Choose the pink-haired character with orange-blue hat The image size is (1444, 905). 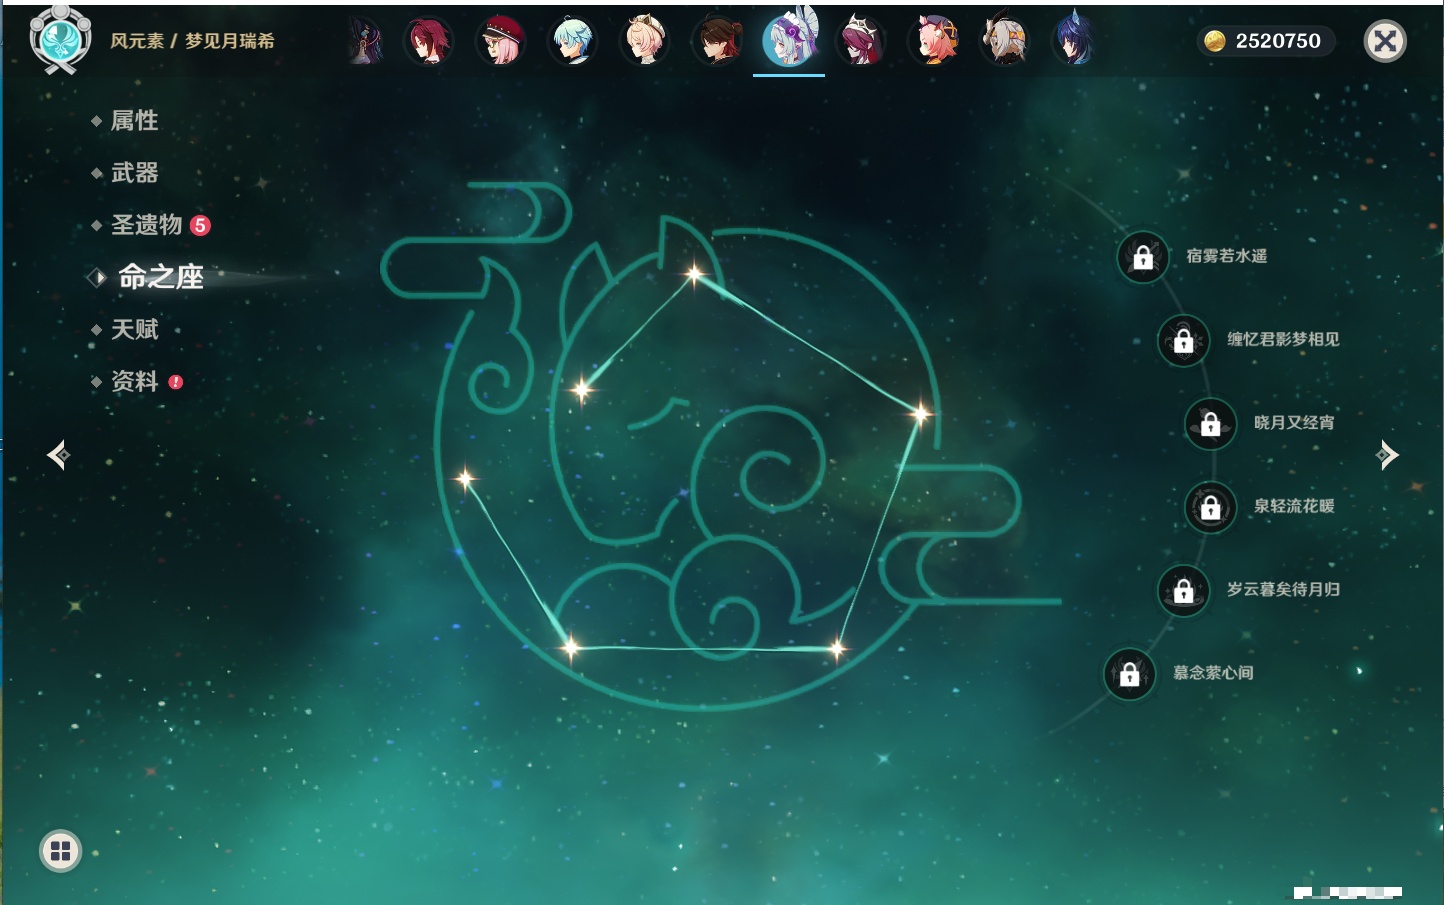pos(934,41)
